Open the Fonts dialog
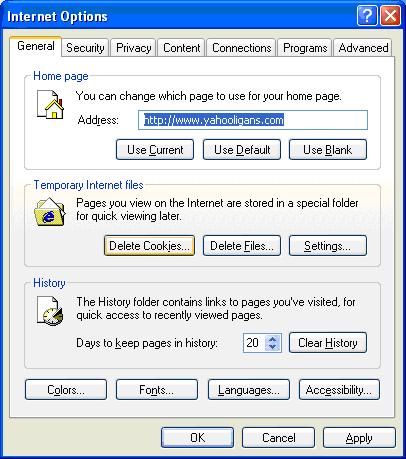The height and width of the screenshot is (459, 406). pyautogui.click(x=157, y=389)
